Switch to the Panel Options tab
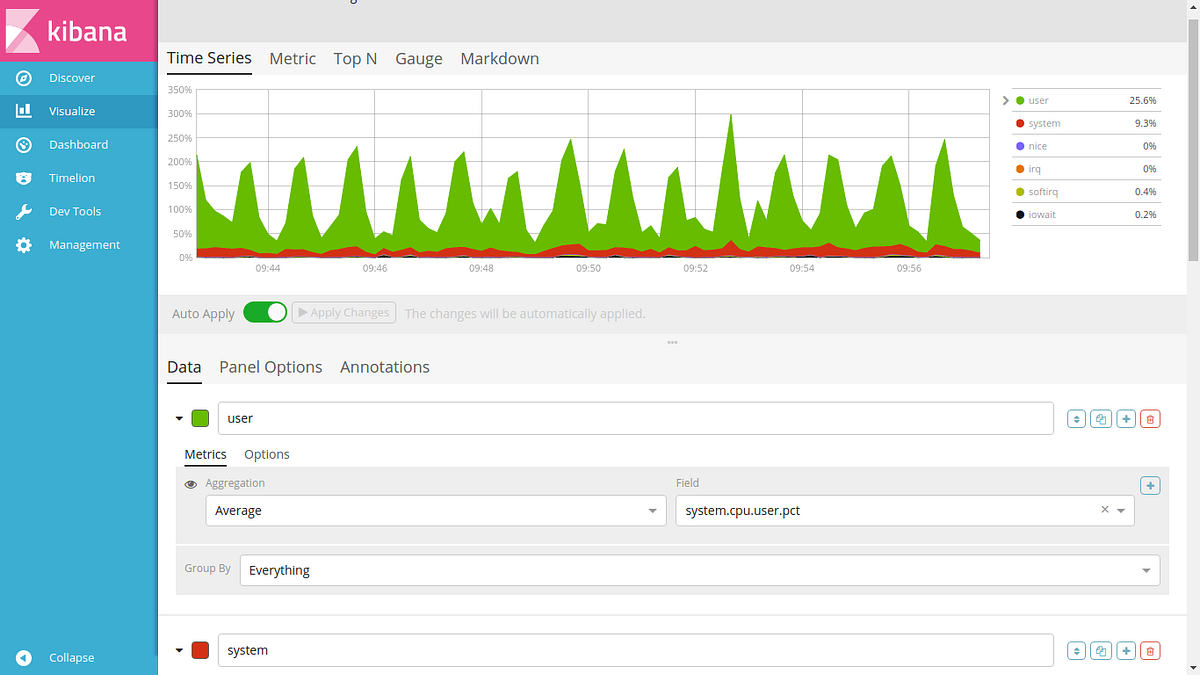This screenshot has width=1200, height=675. click(x=270, y=367)
